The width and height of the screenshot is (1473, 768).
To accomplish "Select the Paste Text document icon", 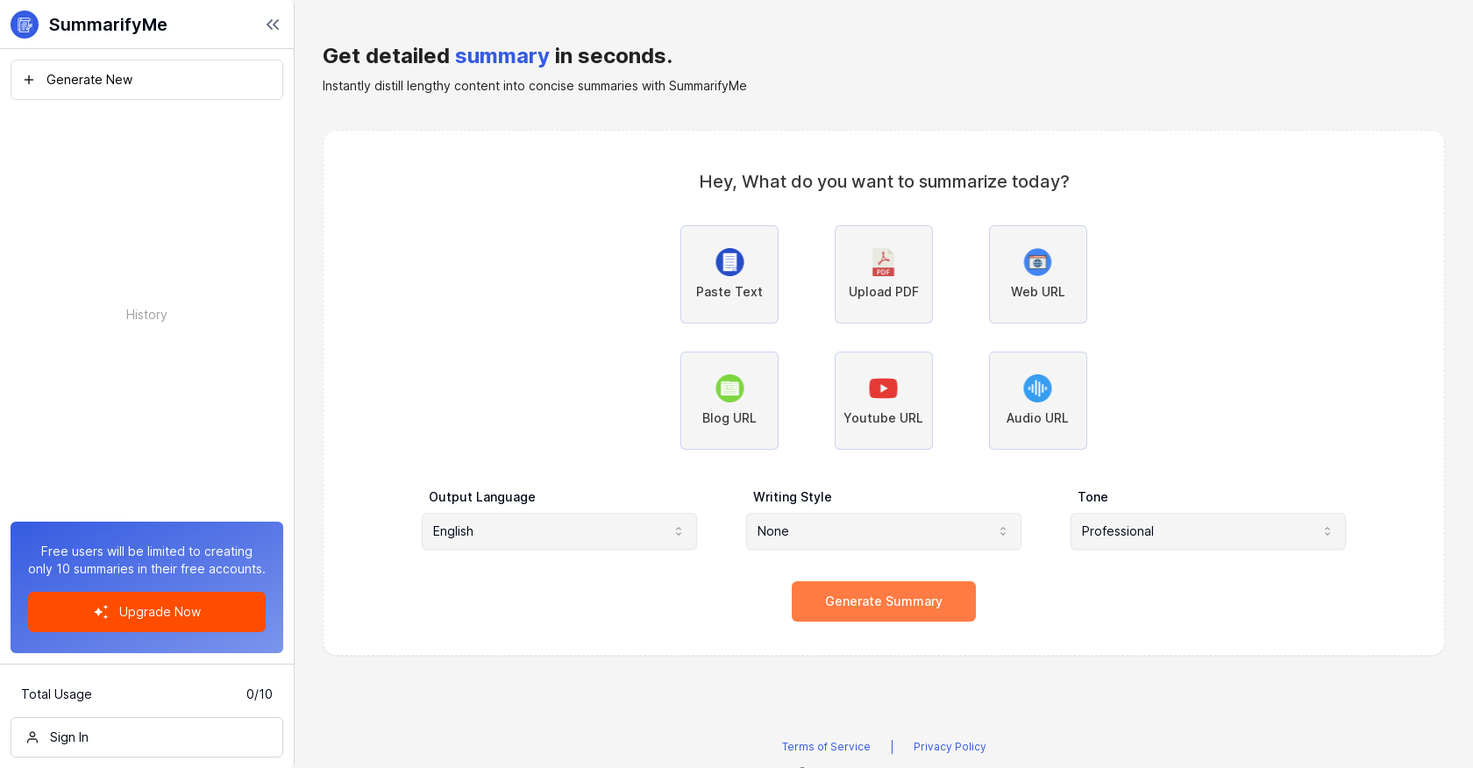I will pyautogui.click(x=729, y=262).
